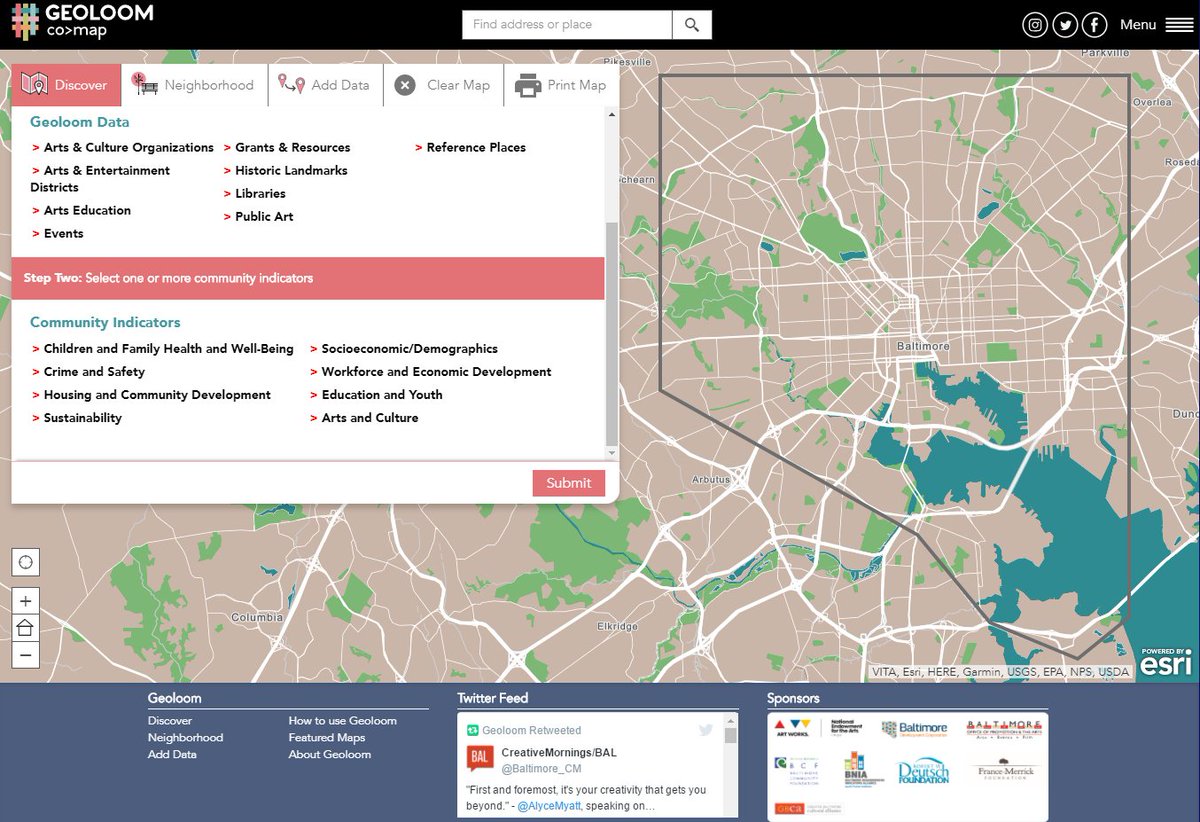Click the Step Two instruction bar
Screen dimensions: 1200x822
click(308, 278)
